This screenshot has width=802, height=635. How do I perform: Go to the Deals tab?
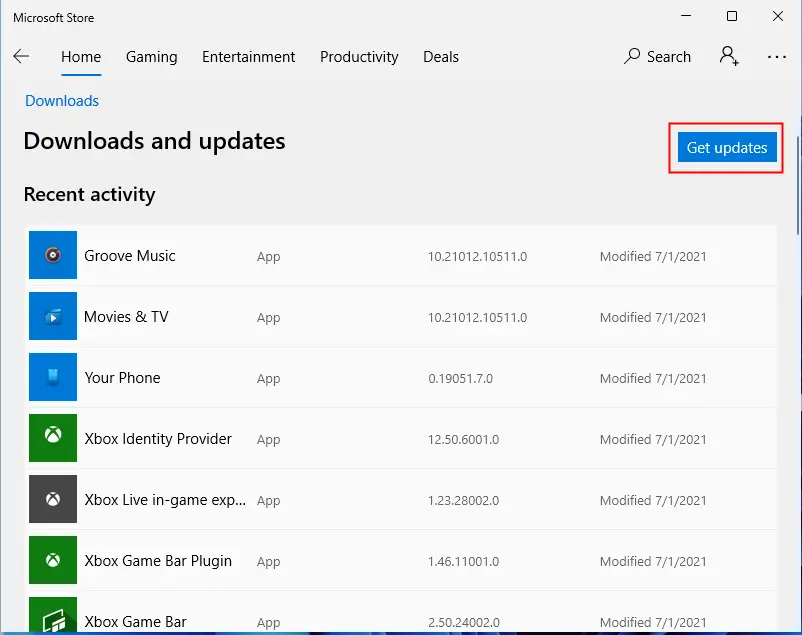coord(441,57)
